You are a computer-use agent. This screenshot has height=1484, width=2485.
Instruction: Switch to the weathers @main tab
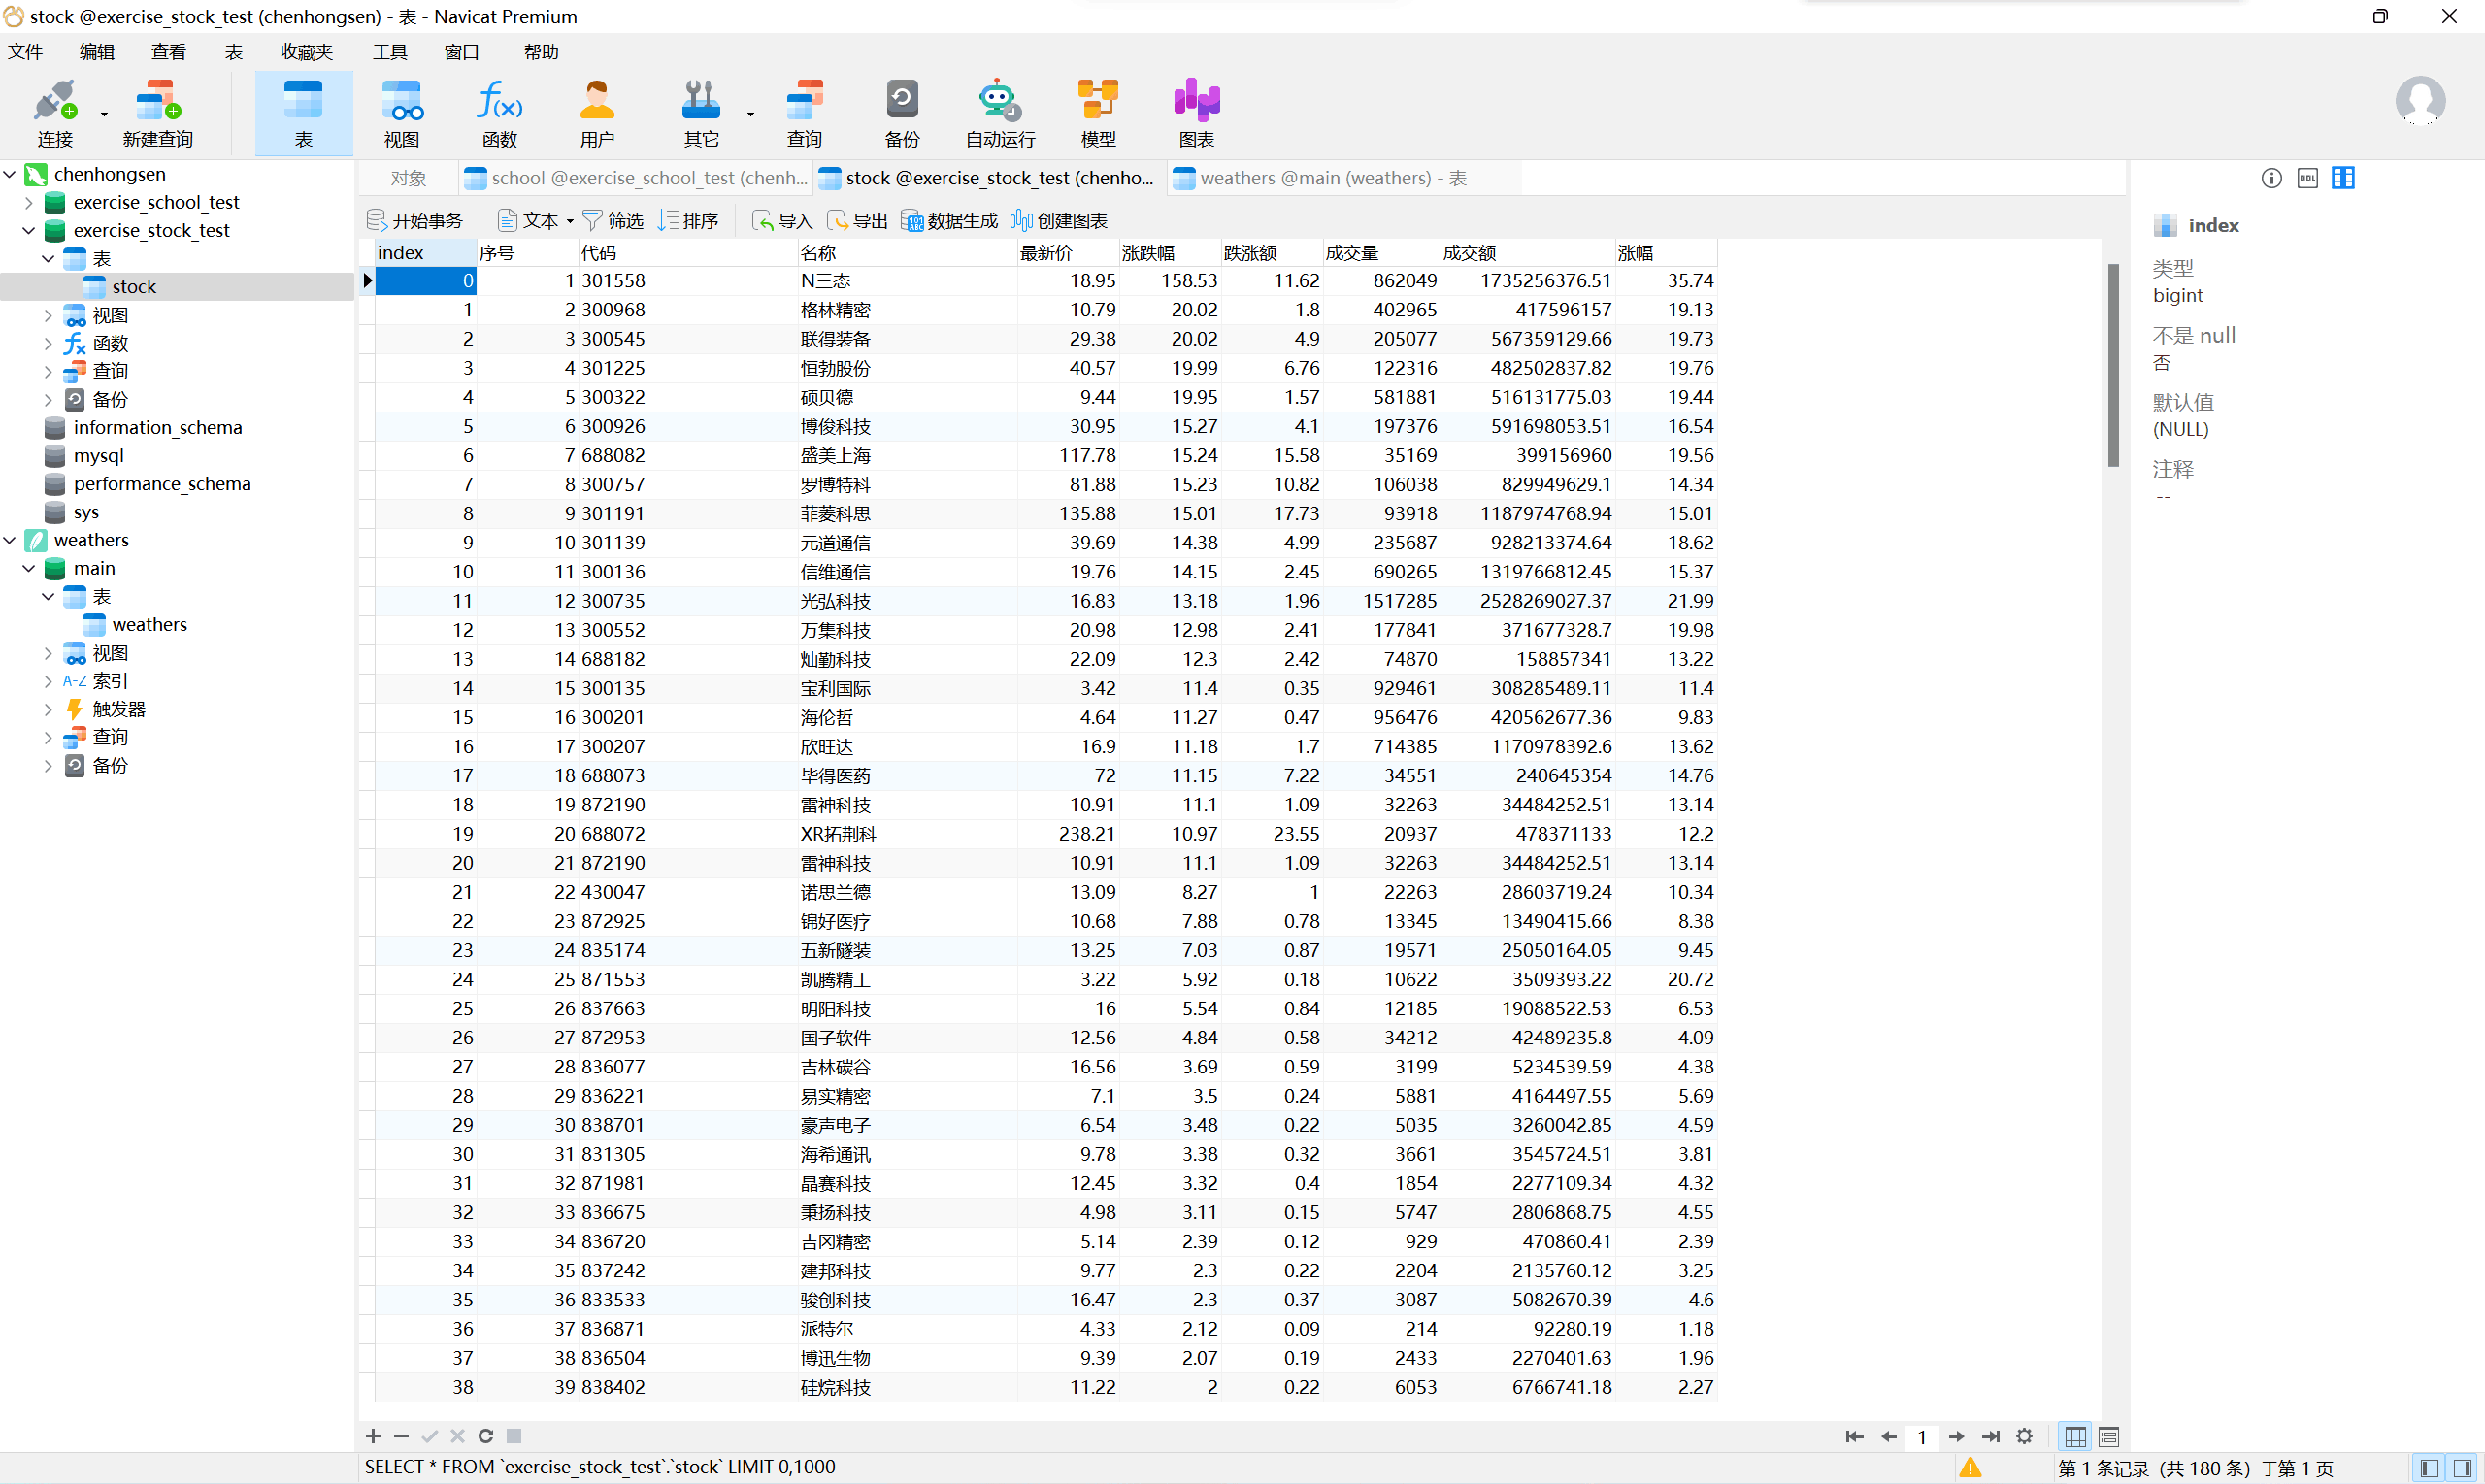tap(1320, 178)
